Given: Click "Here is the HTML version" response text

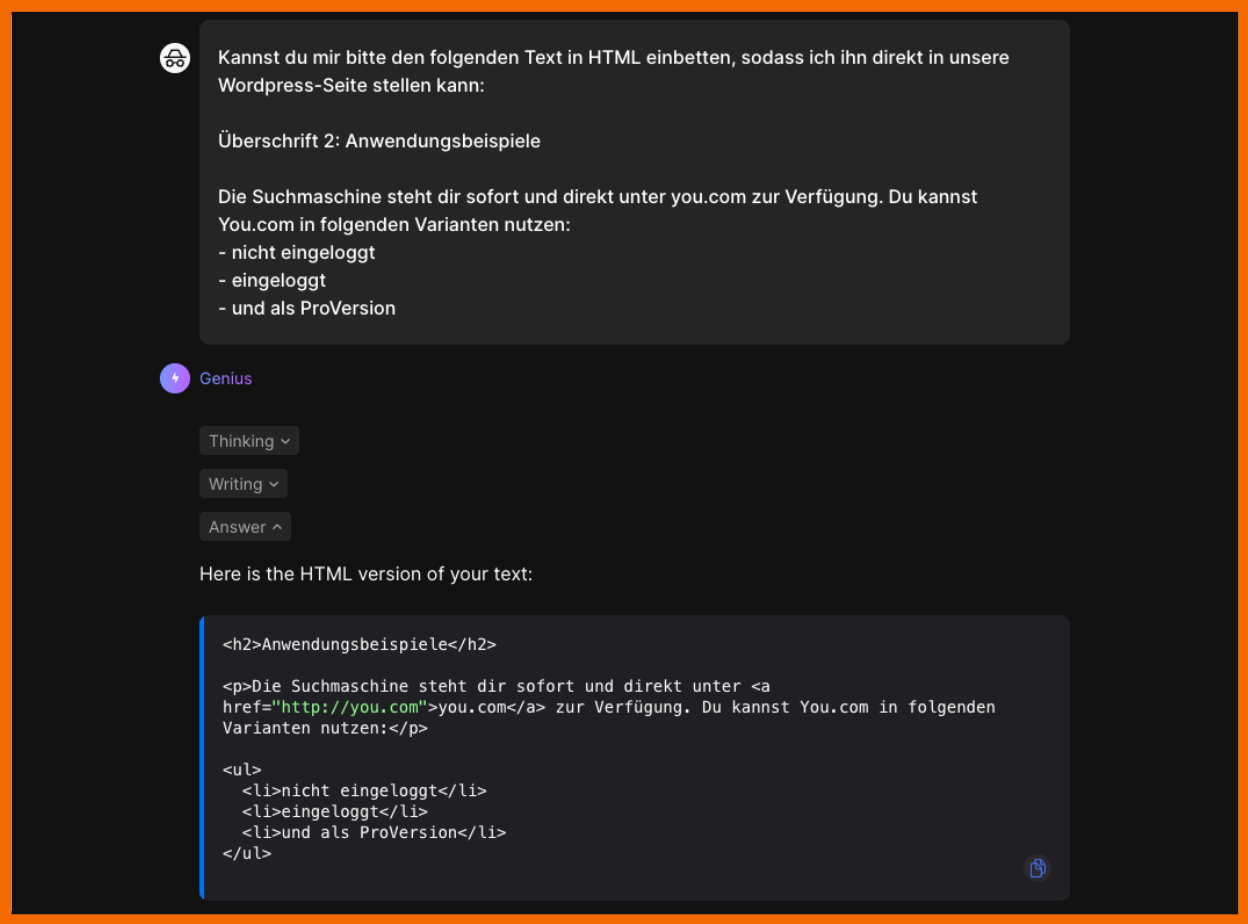Looking at the screenshot, I should 365,574.
